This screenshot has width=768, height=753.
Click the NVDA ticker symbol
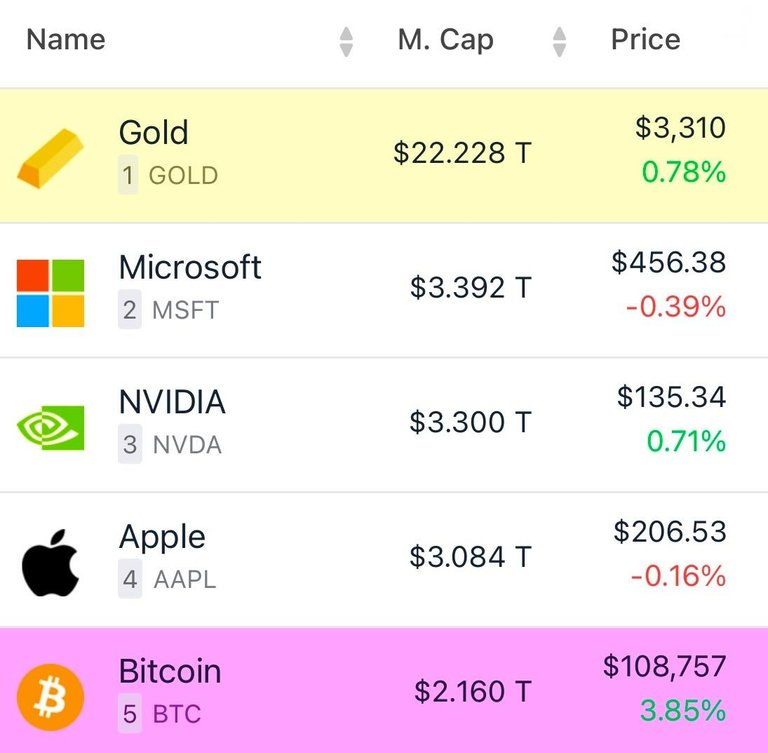pos(187,445)
